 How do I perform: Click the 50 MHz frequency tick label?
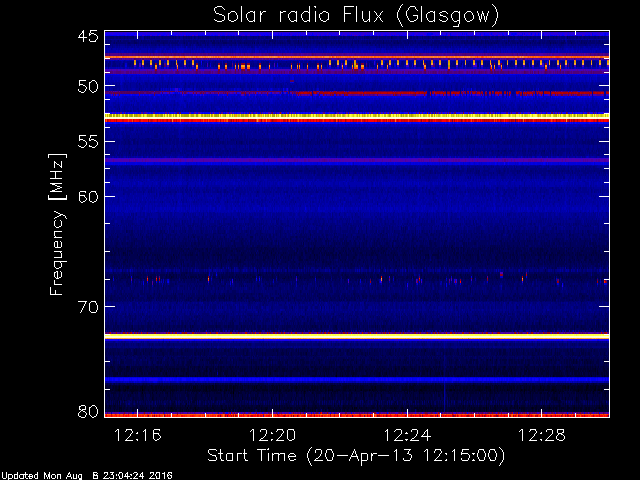pos(88,86)
